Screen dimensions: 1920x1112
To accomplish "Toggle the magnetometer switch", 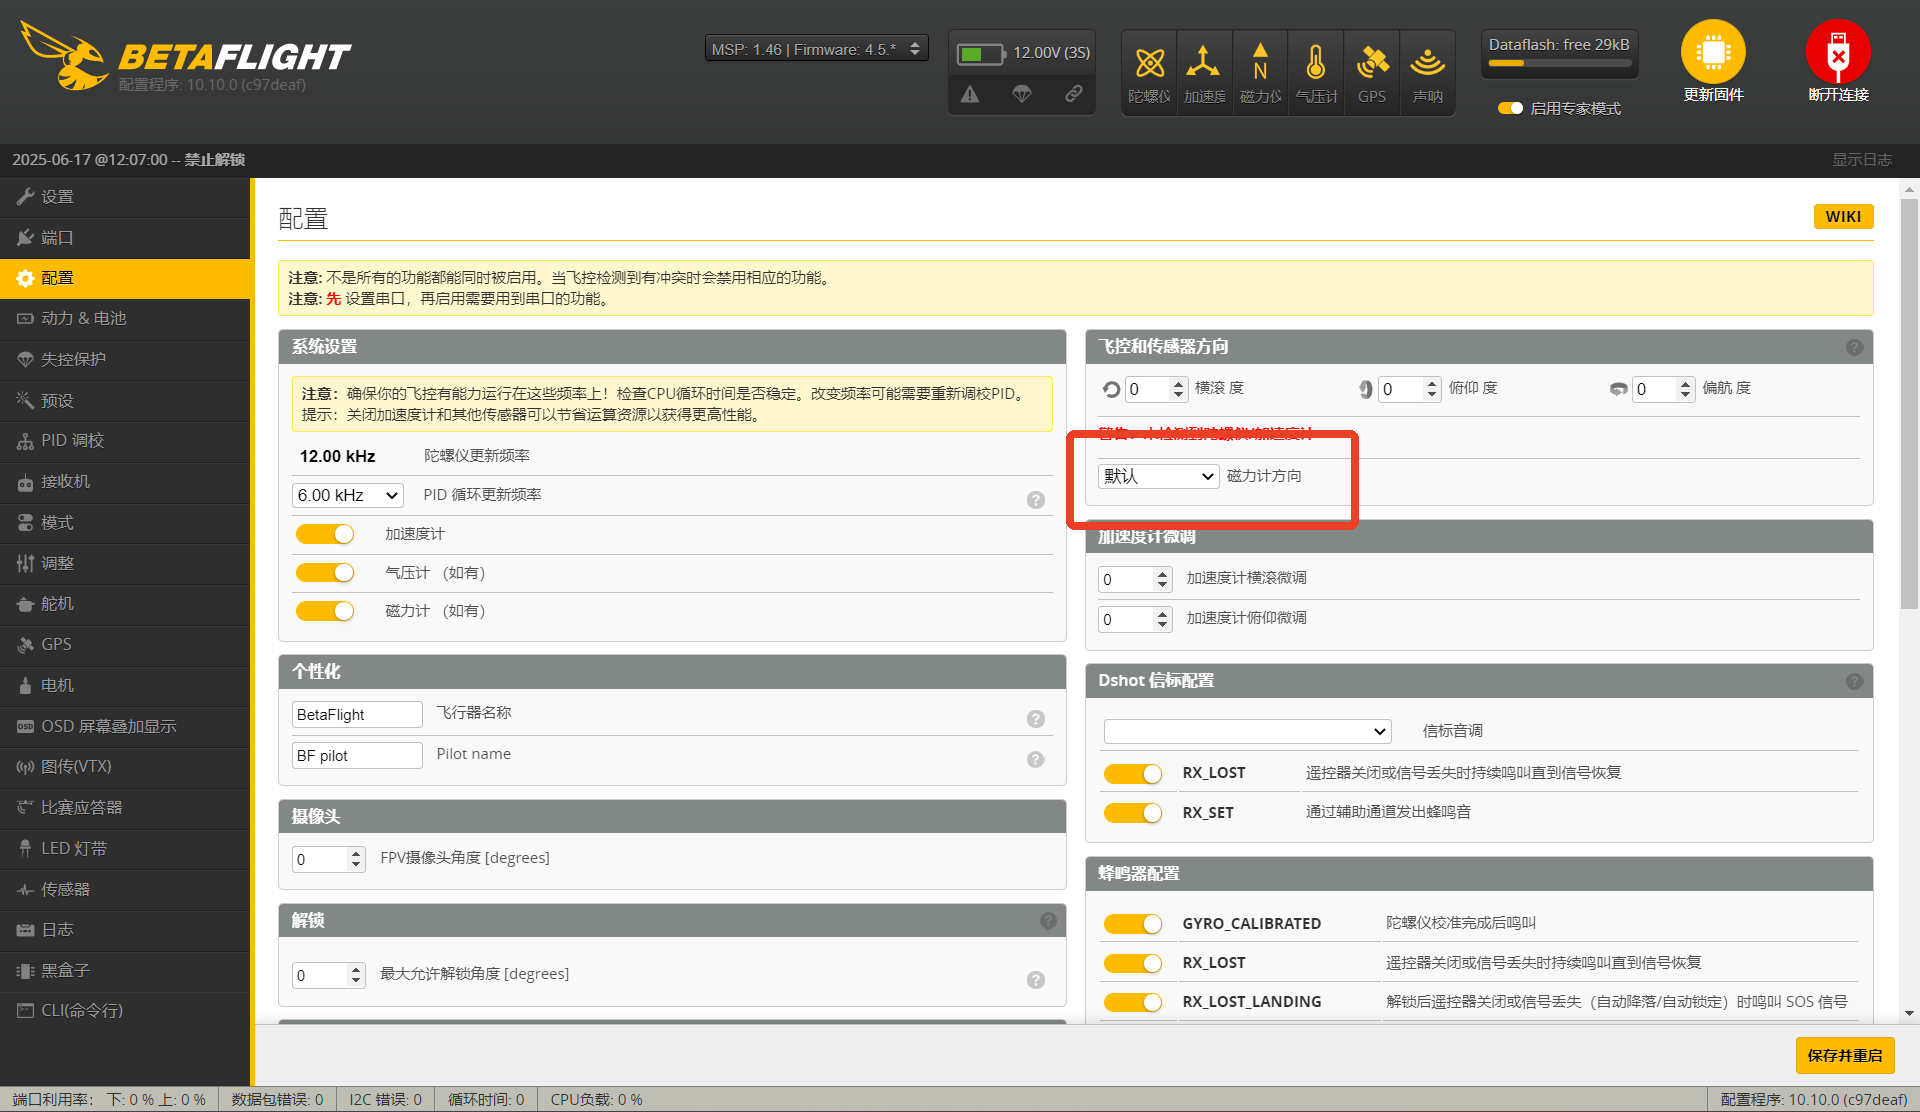I will 325,611.
